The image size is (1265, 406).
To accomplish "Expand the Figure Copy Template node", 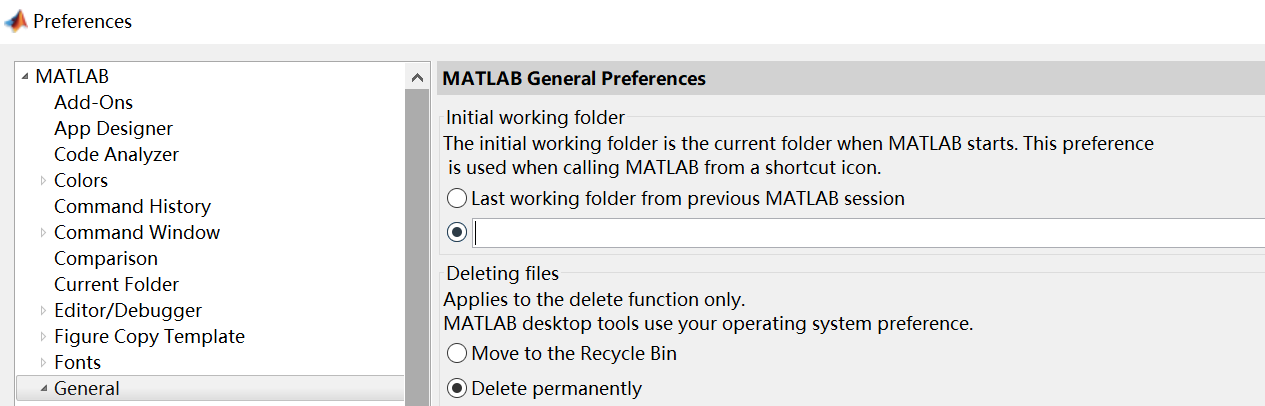I will (43, 337).
